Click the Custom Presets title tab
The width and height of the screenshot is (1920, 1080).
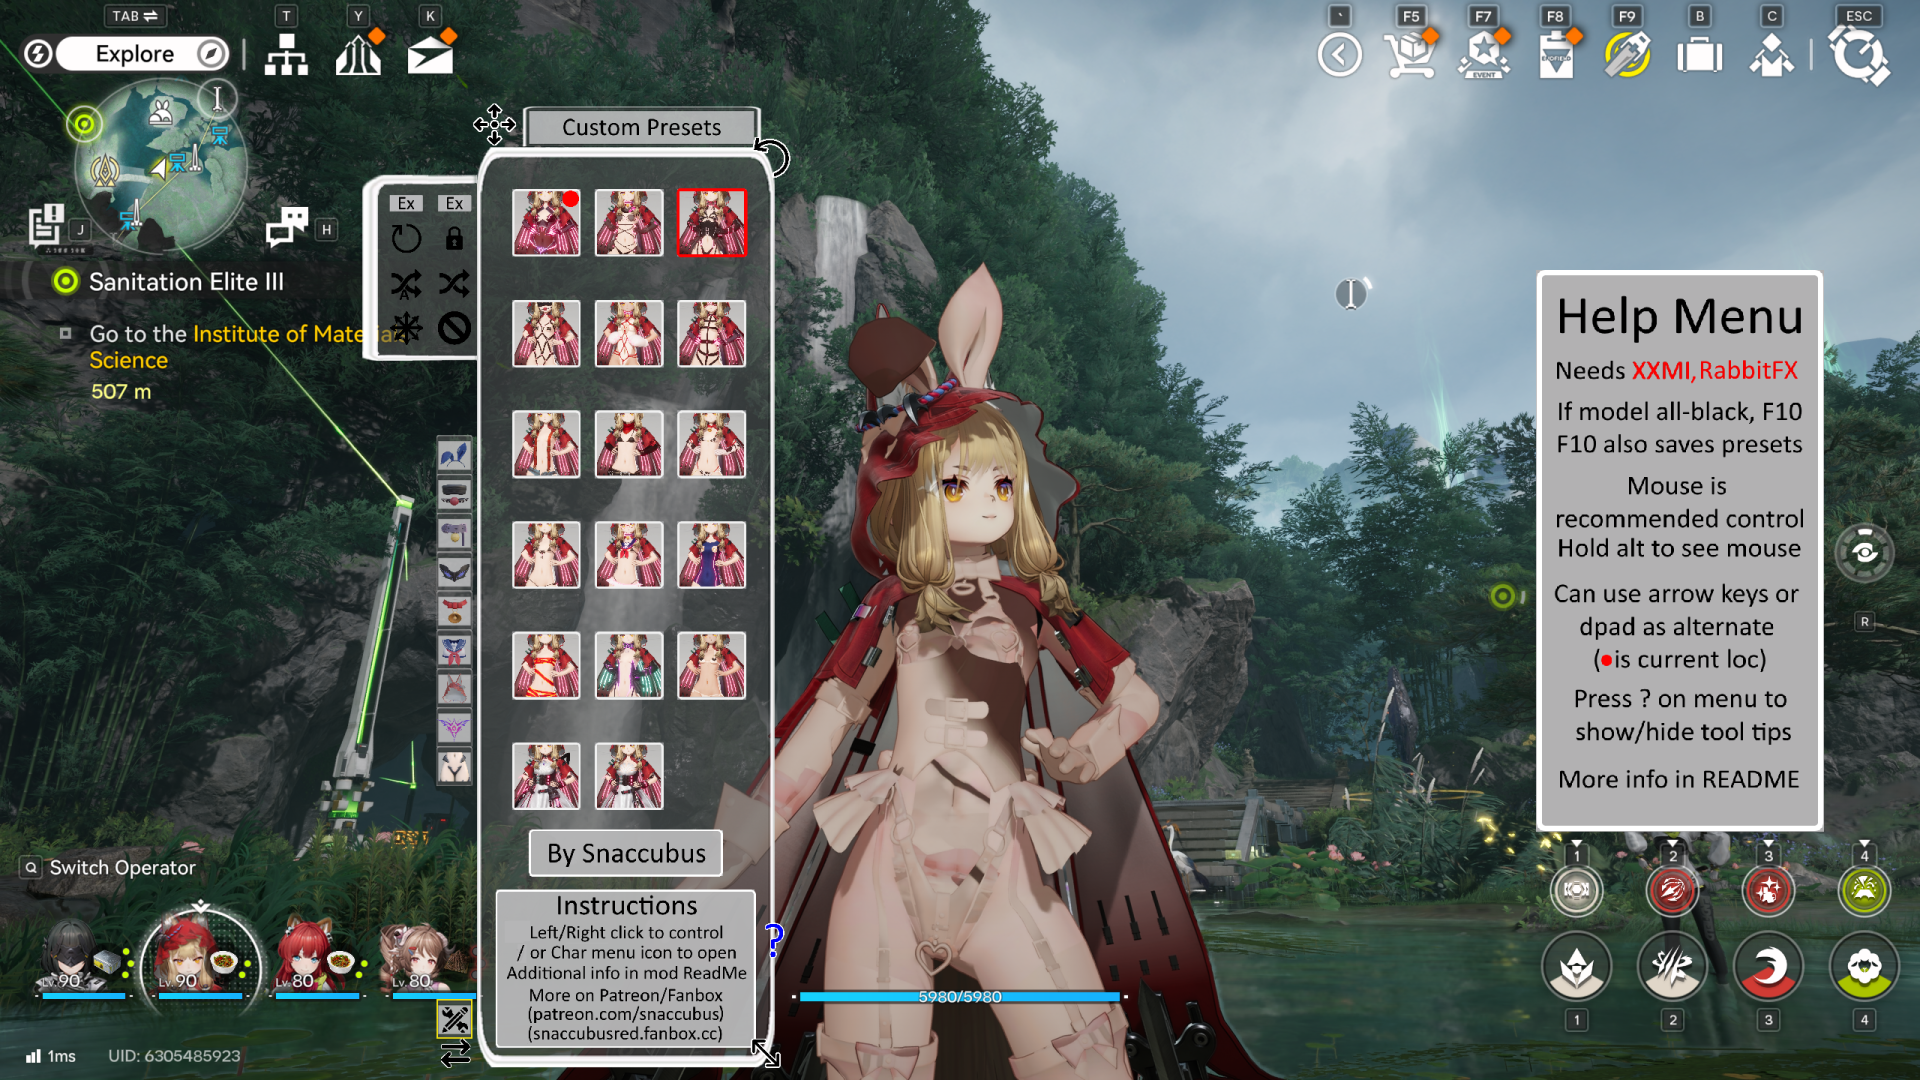(641, 127)
